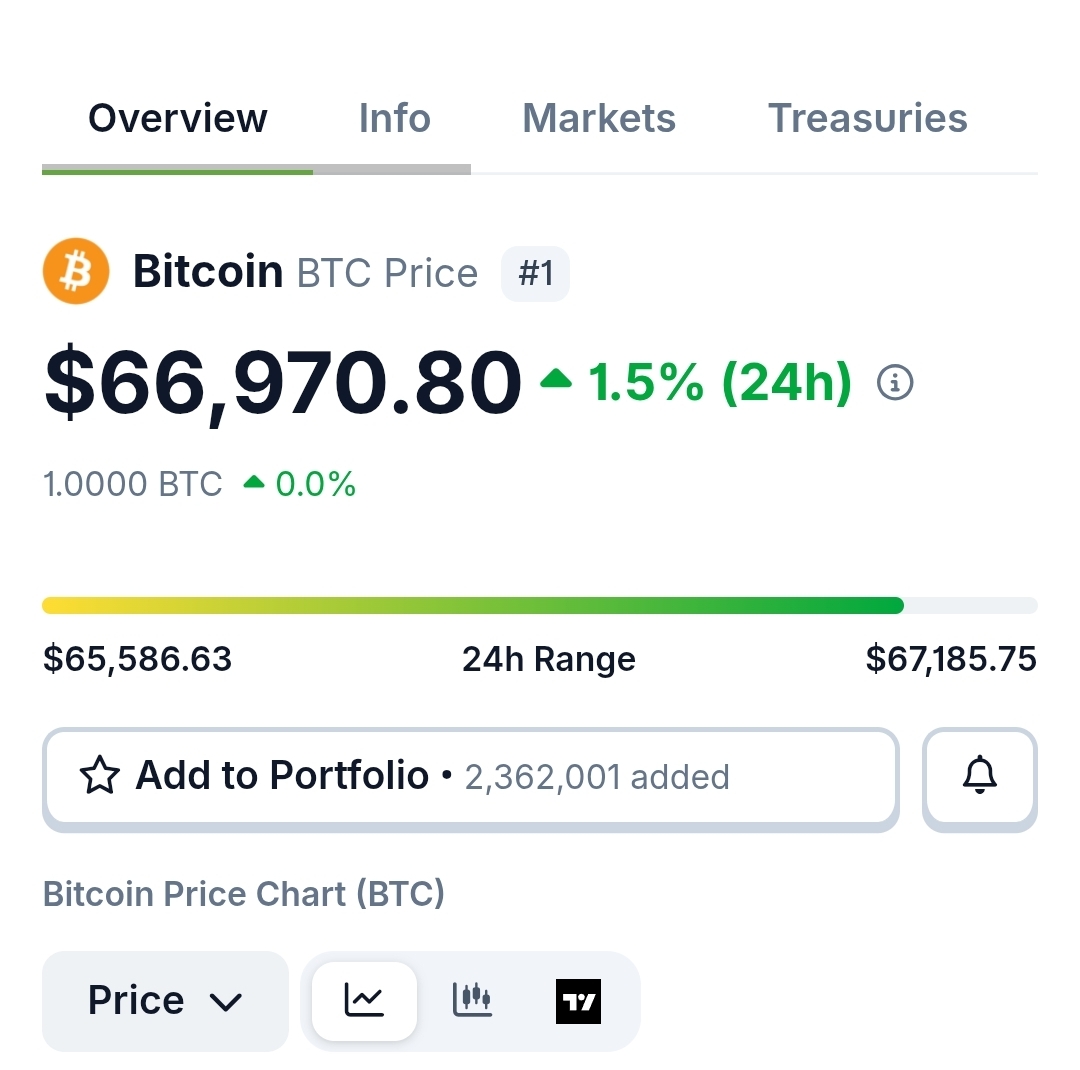Screen dimensions: 1080x1070
Task: Click the orange Bitcoin logo icon
Action: [75, 271]
